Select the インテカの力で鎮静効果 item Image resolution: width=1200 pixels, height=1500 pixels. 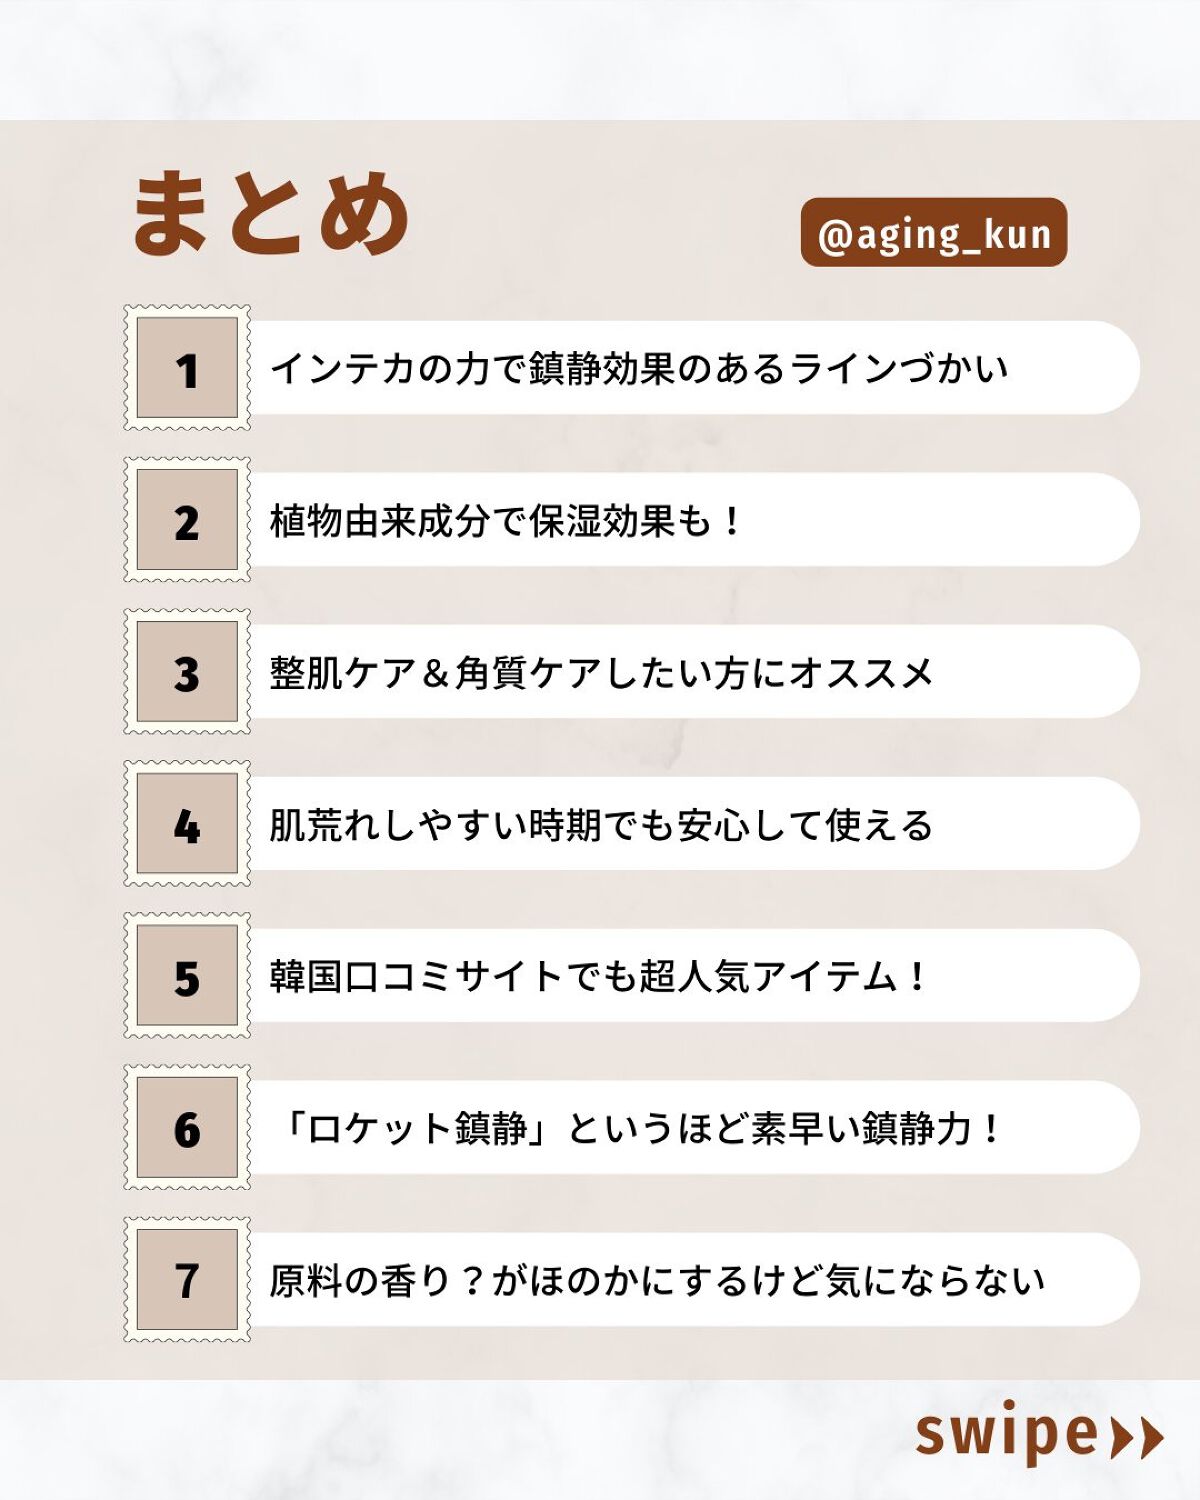click(640, 368)
